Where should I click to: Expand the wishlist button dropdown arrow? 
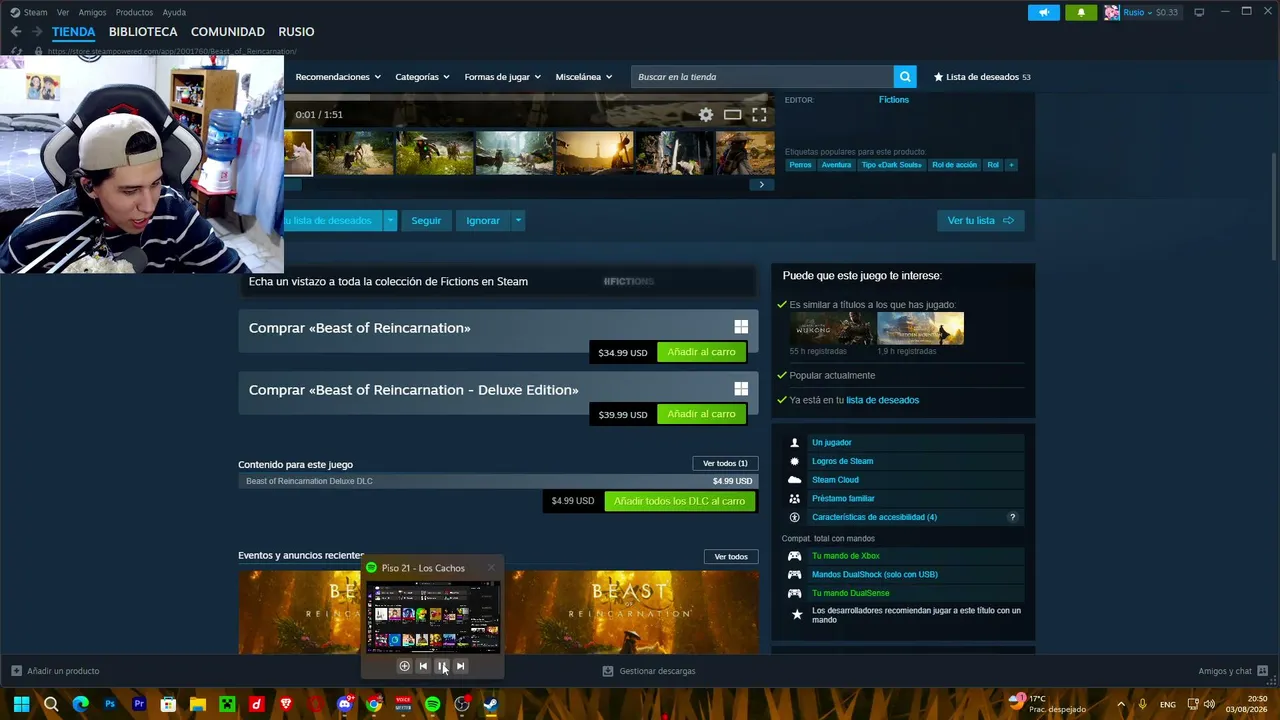coord(390,220)
